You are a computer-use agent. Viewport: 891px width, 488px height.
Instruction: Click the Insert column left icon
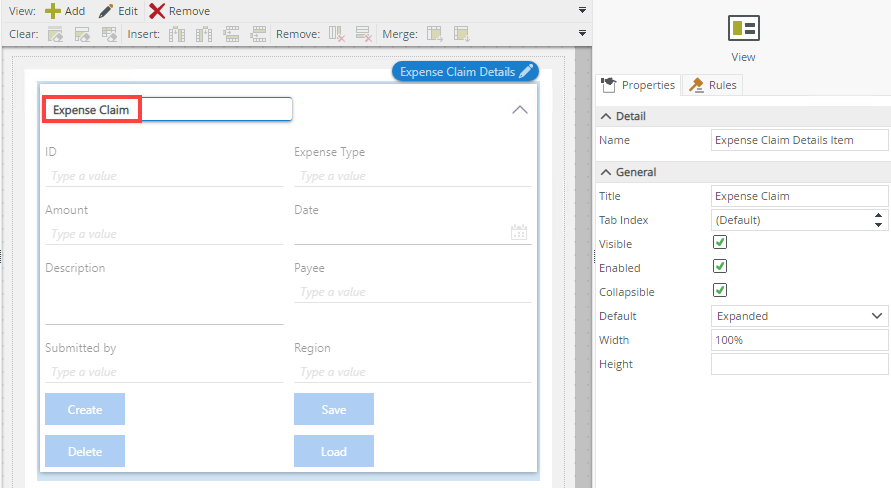(x=177, y=34)
